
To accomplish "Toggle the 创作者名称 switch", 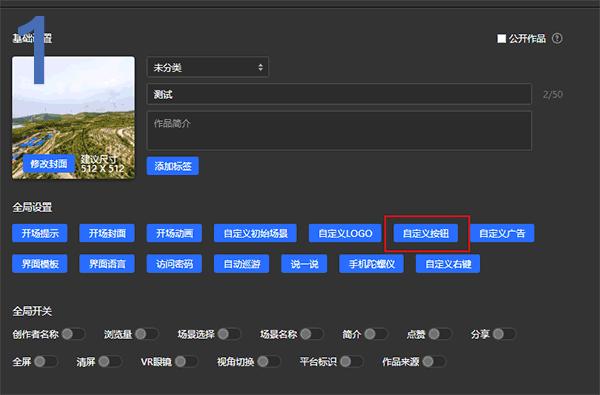I will click(x=73, y=334).
